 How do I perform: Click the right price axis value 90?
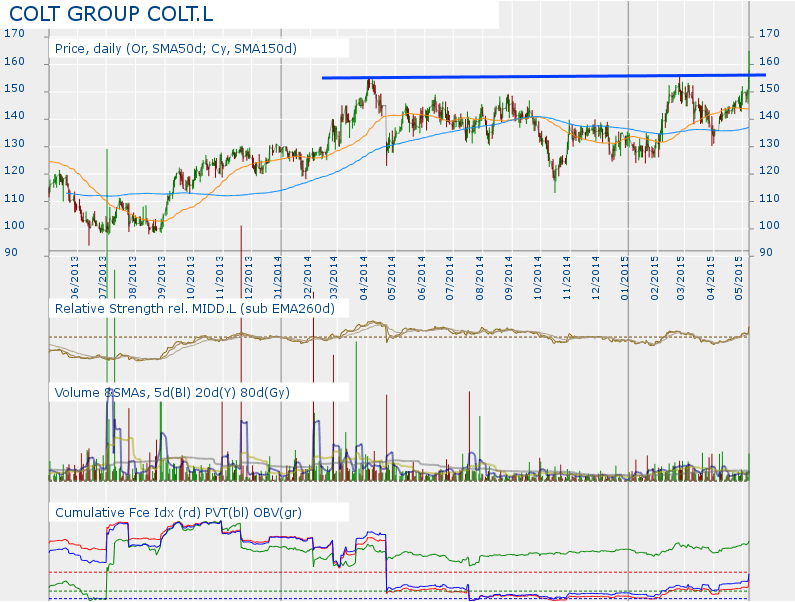tap(766, 253)
